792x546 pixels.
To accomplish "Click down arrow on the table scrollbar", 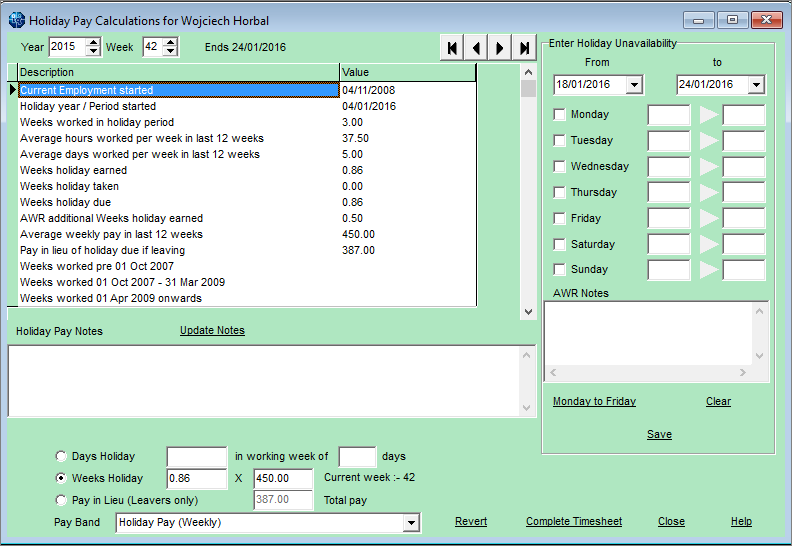I will pyautogui.click(x=528, y=312).
